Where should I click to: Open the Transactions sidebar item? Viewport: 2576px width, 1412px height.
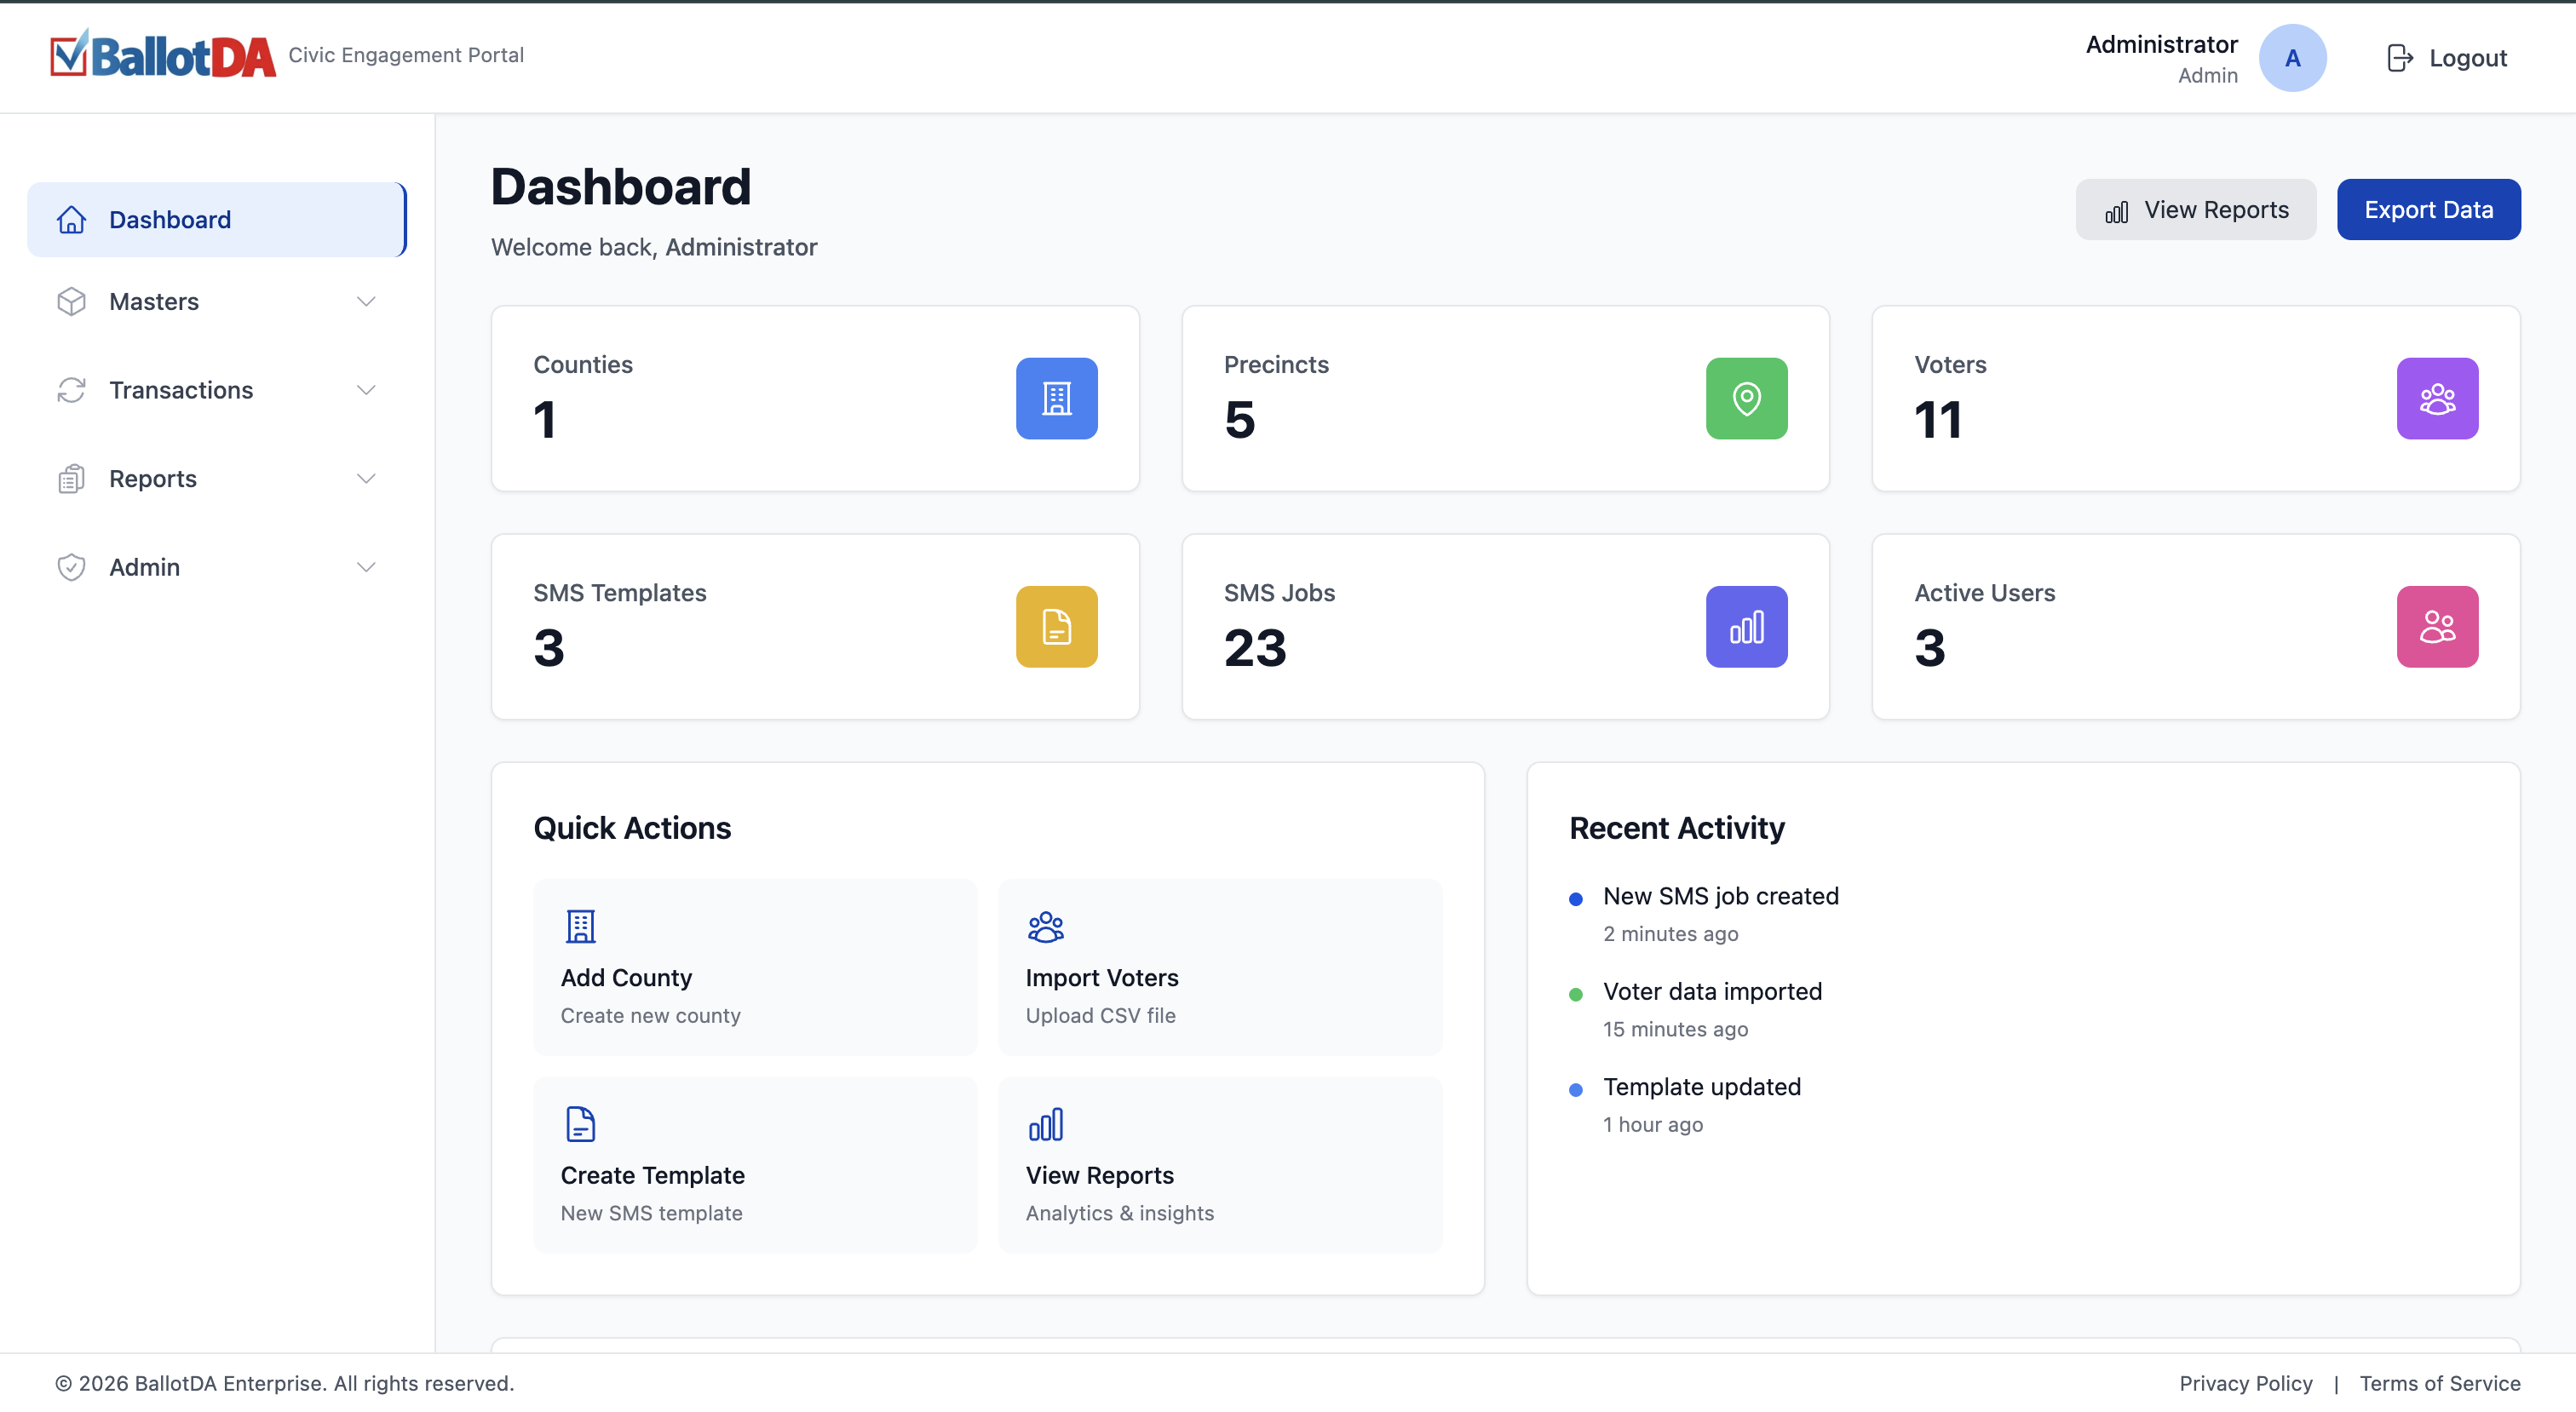pyautogui.click(x=217, y=390)
